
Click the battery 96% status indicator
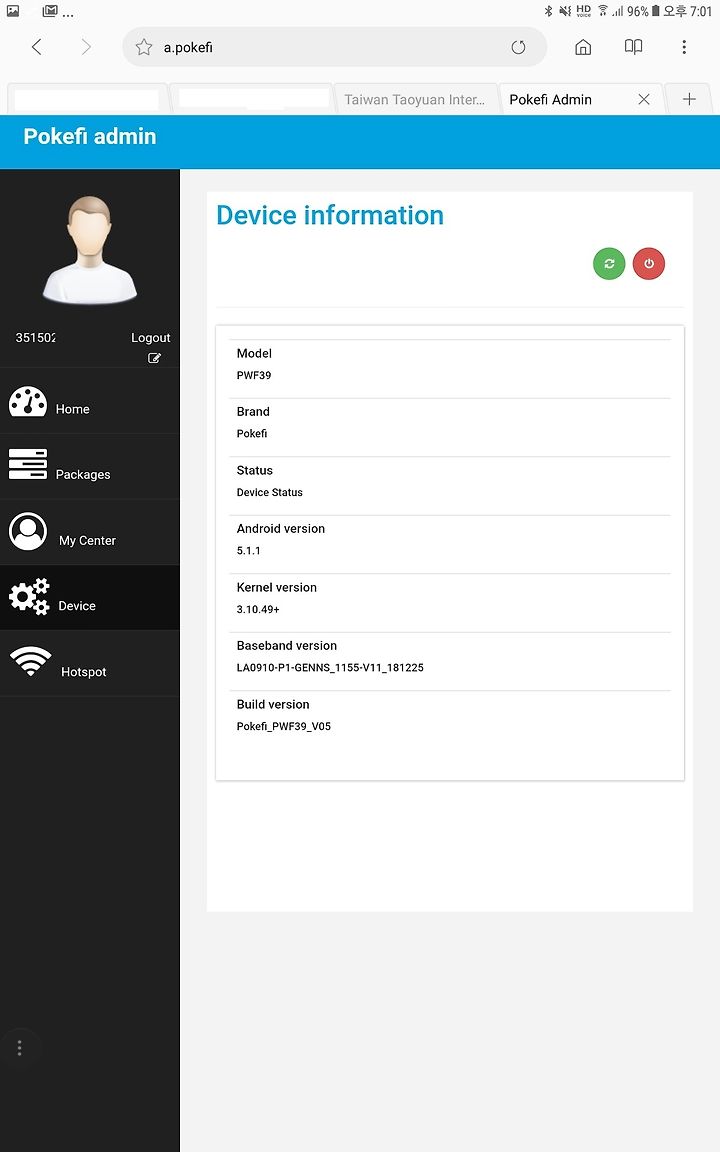(x=643, y=11)
